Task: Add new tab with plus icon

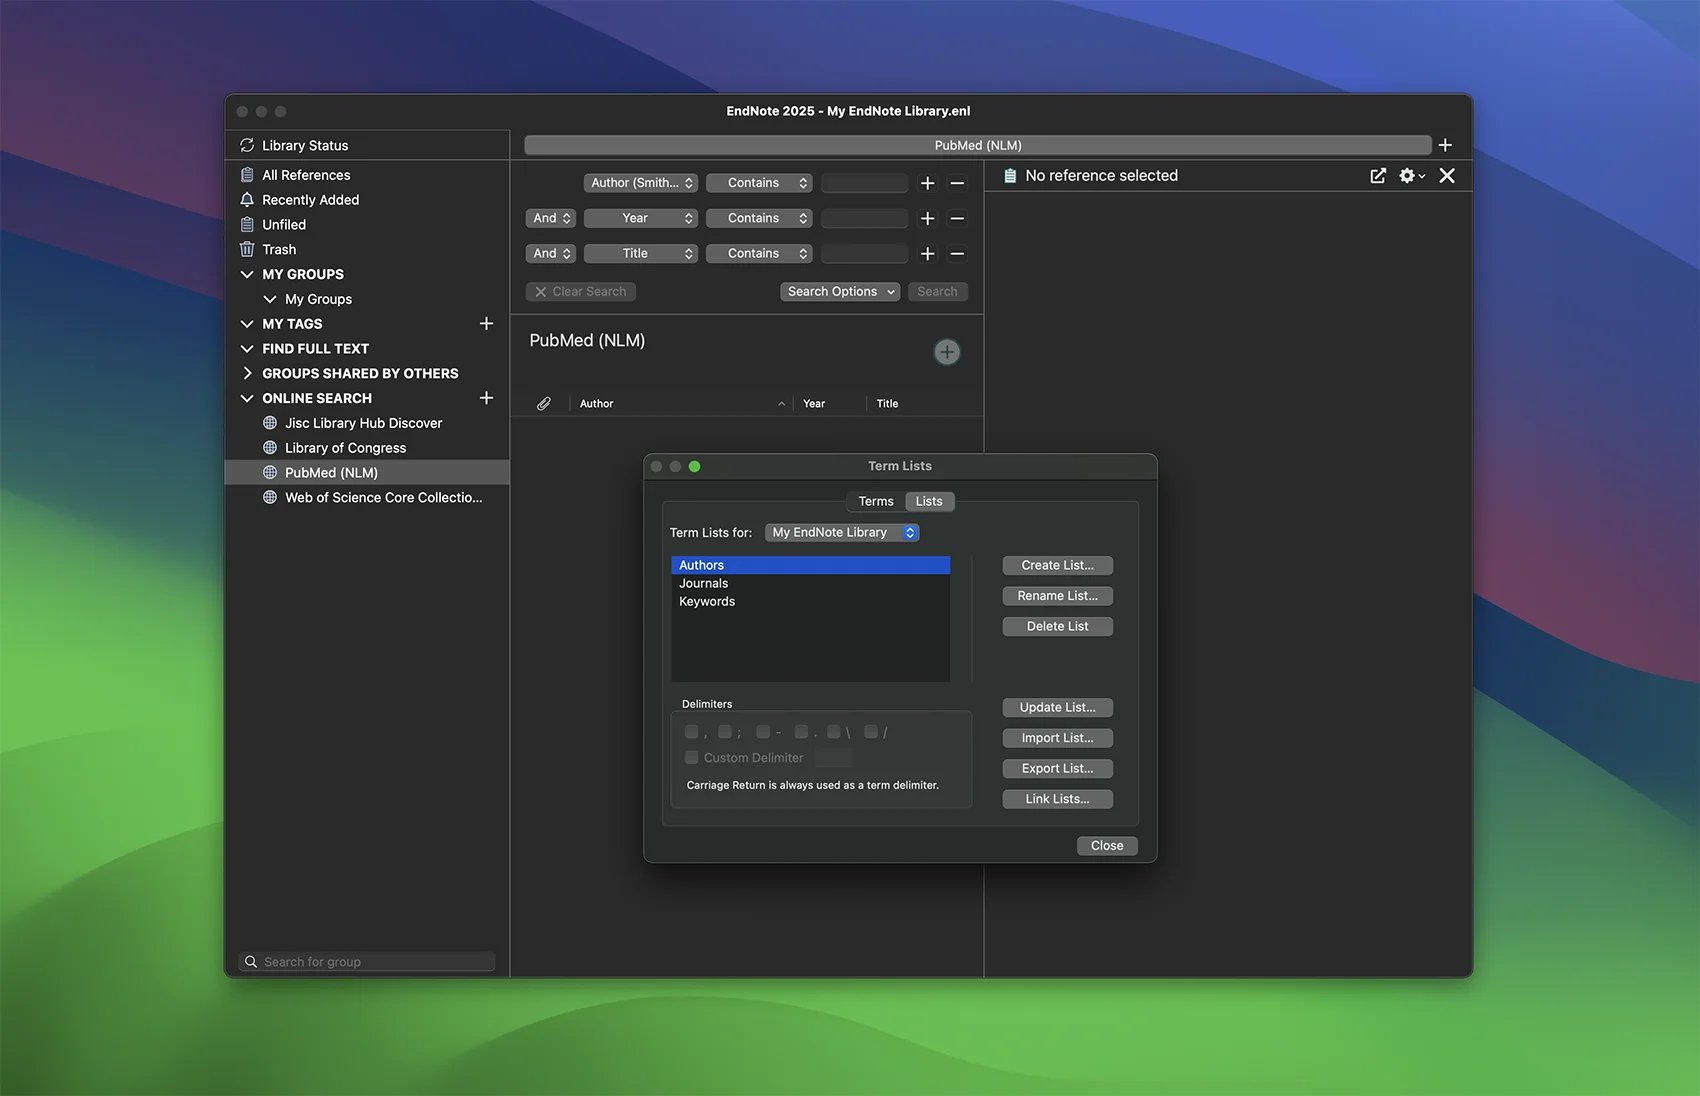Action: point(1445,145)
